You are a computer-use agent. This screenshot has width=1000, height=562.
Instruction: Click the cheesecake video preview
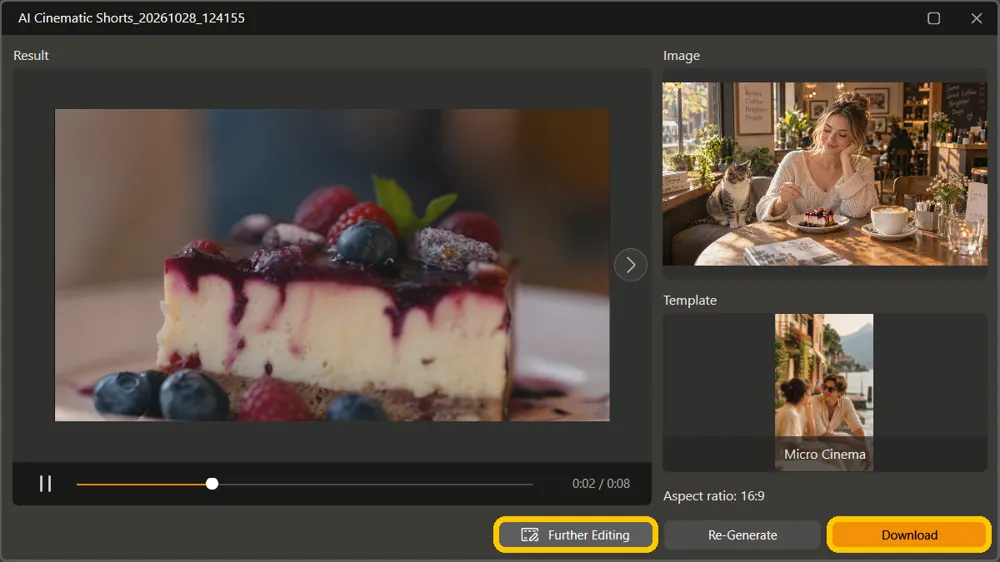[332, 265]
